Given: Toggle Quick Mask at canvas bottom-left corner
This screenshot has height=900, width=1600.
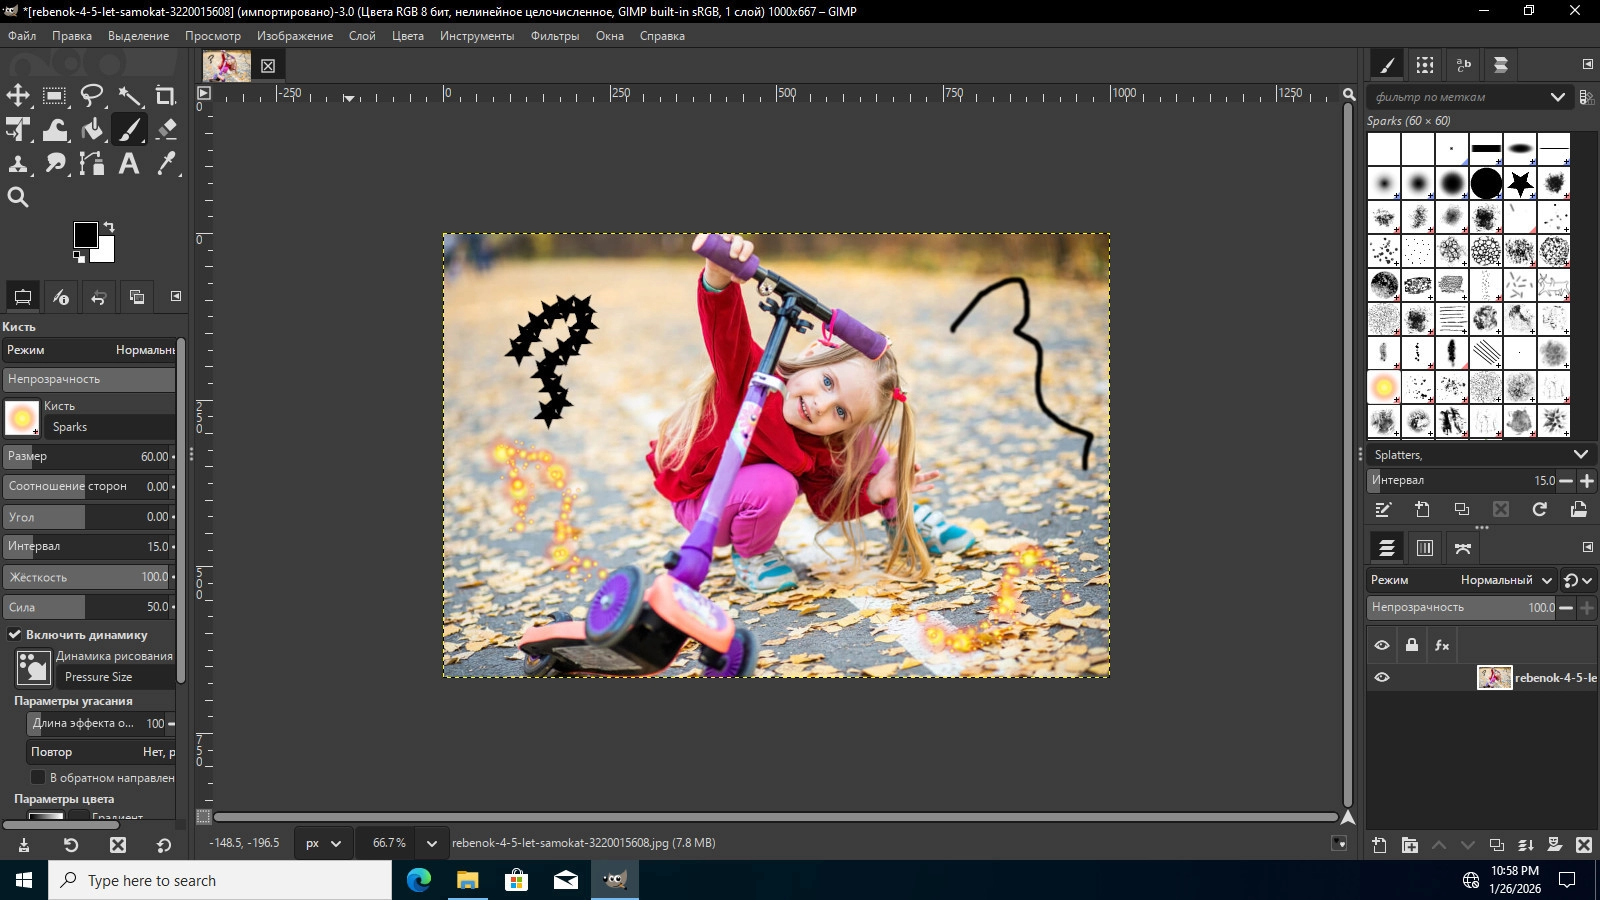Looking at the screenshot, I should coord(204,817).
